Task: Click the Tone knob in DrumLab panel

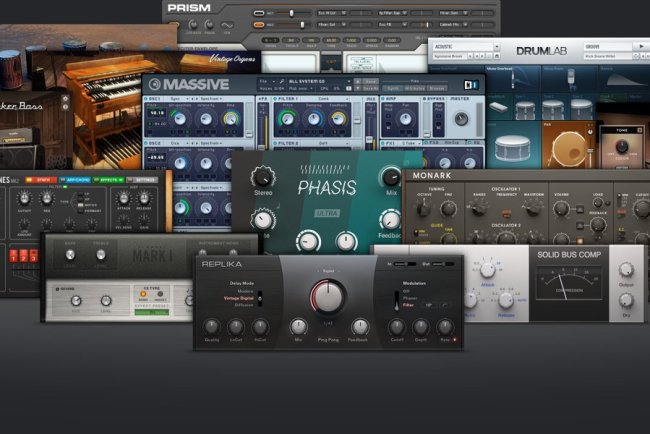Action: [x=621, y=146]
